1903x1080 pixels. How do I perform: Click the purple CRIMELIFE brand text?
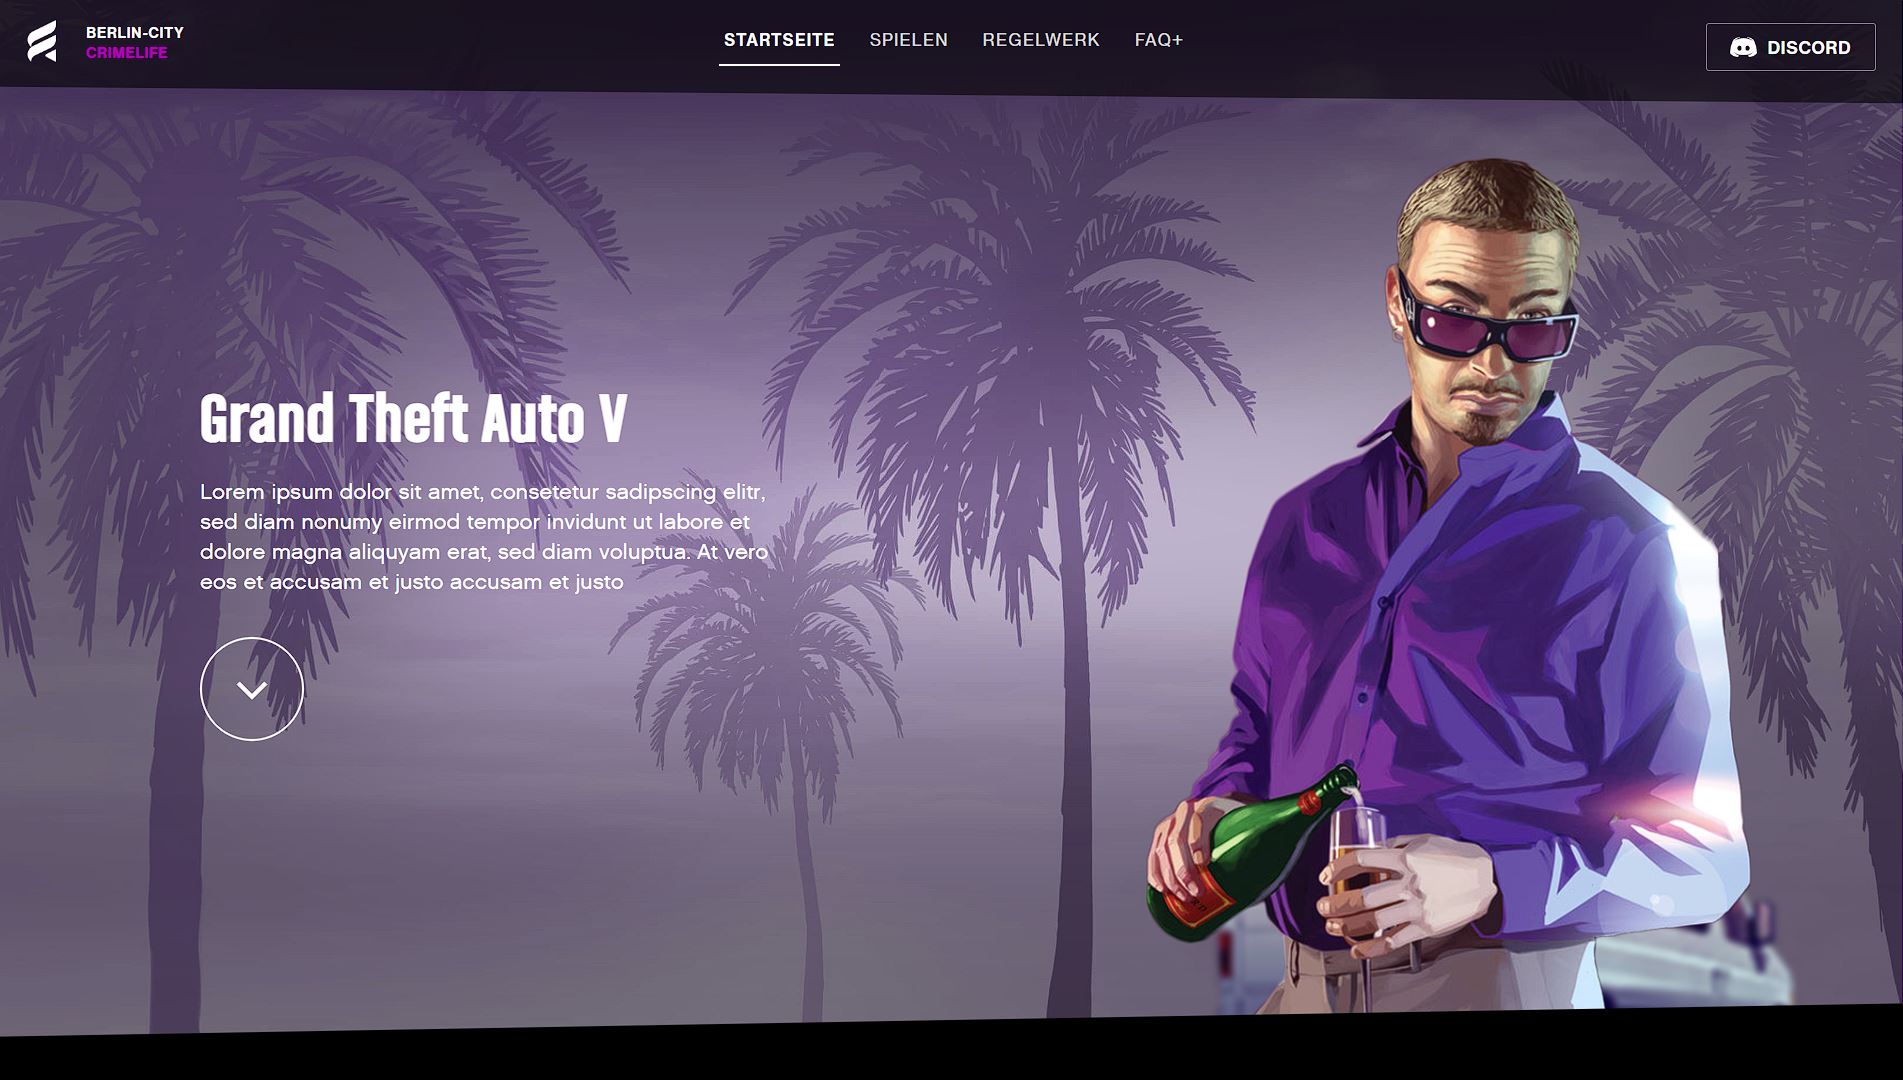[x=126, y=53]
